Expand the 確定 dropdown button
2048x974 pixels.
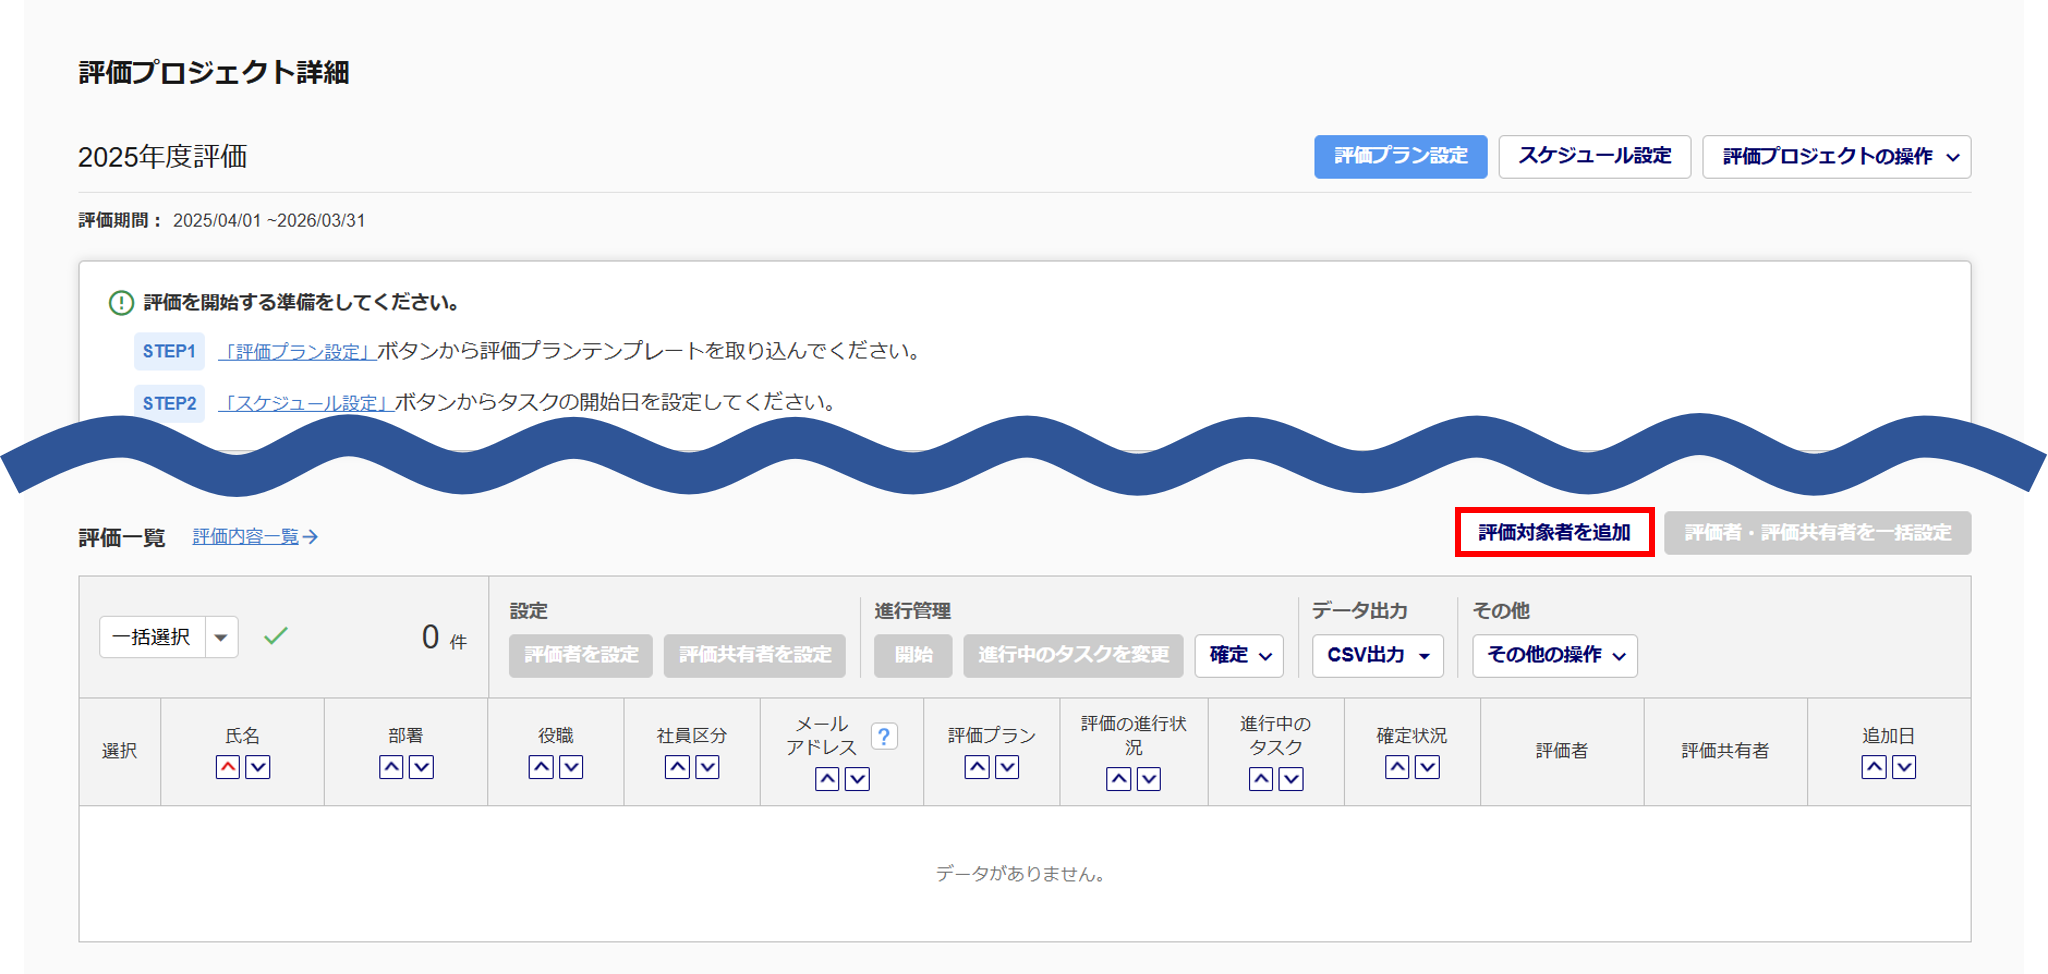point(1239,655)
